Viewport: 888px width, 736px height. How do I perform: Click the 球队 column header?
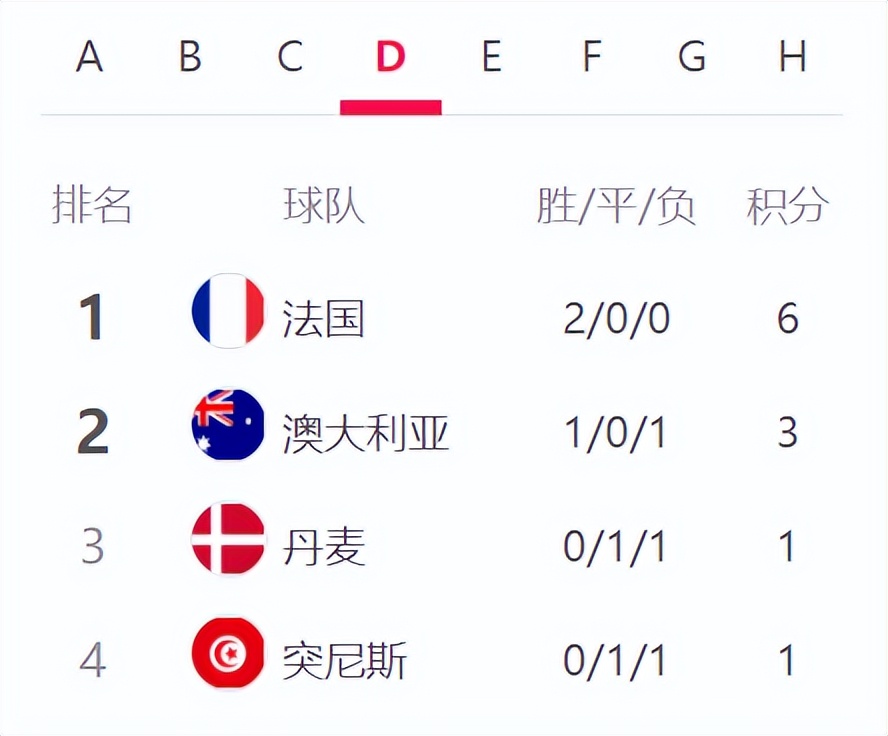[x=324, y=206]
